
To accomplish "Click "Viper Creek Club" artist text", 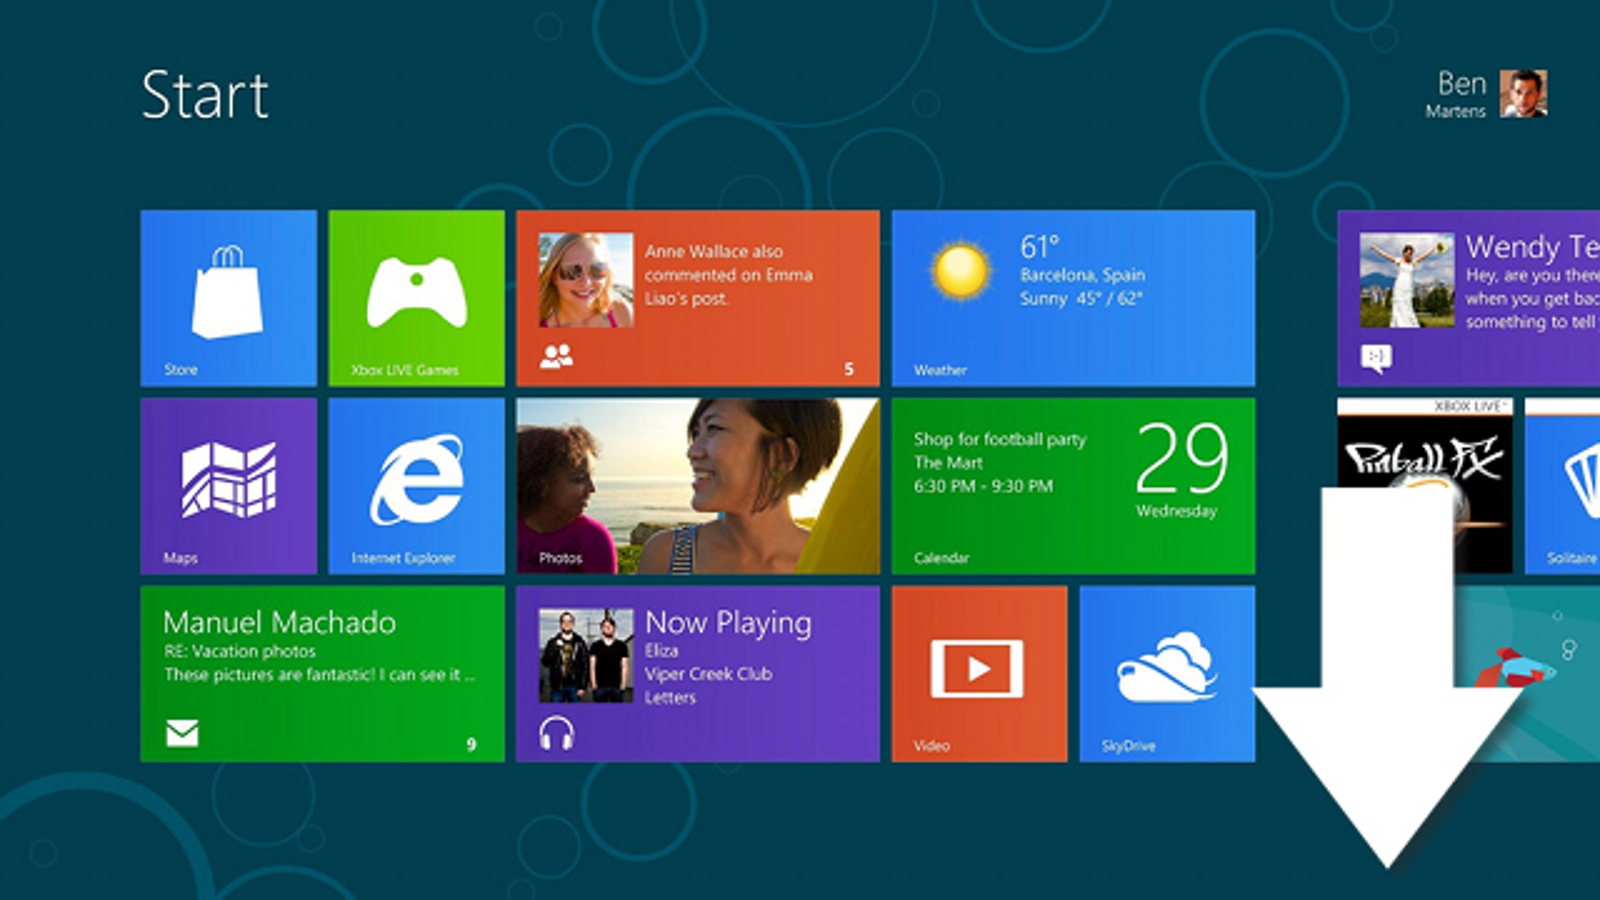I will (x=708, y=674).
